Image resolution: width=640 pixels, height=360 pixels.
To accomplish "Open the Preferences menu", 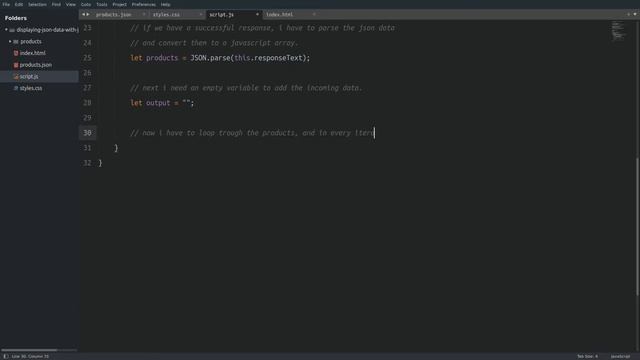I will coord(144,4).
